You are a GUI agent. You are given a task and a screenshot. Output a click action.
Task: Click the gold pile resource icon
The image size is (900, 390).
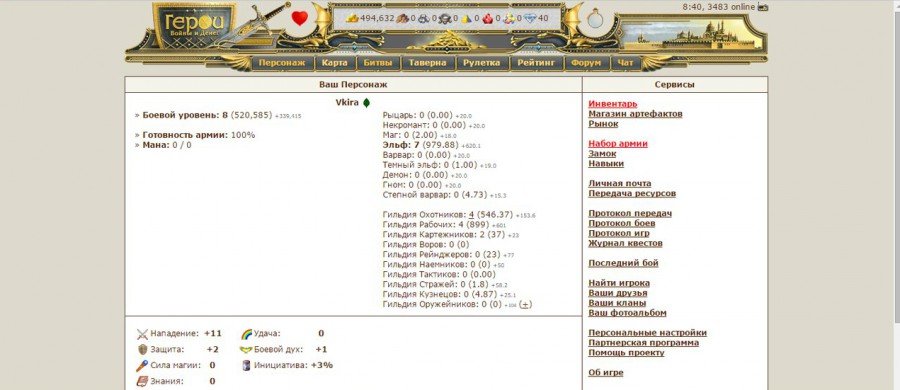(352, 18)
